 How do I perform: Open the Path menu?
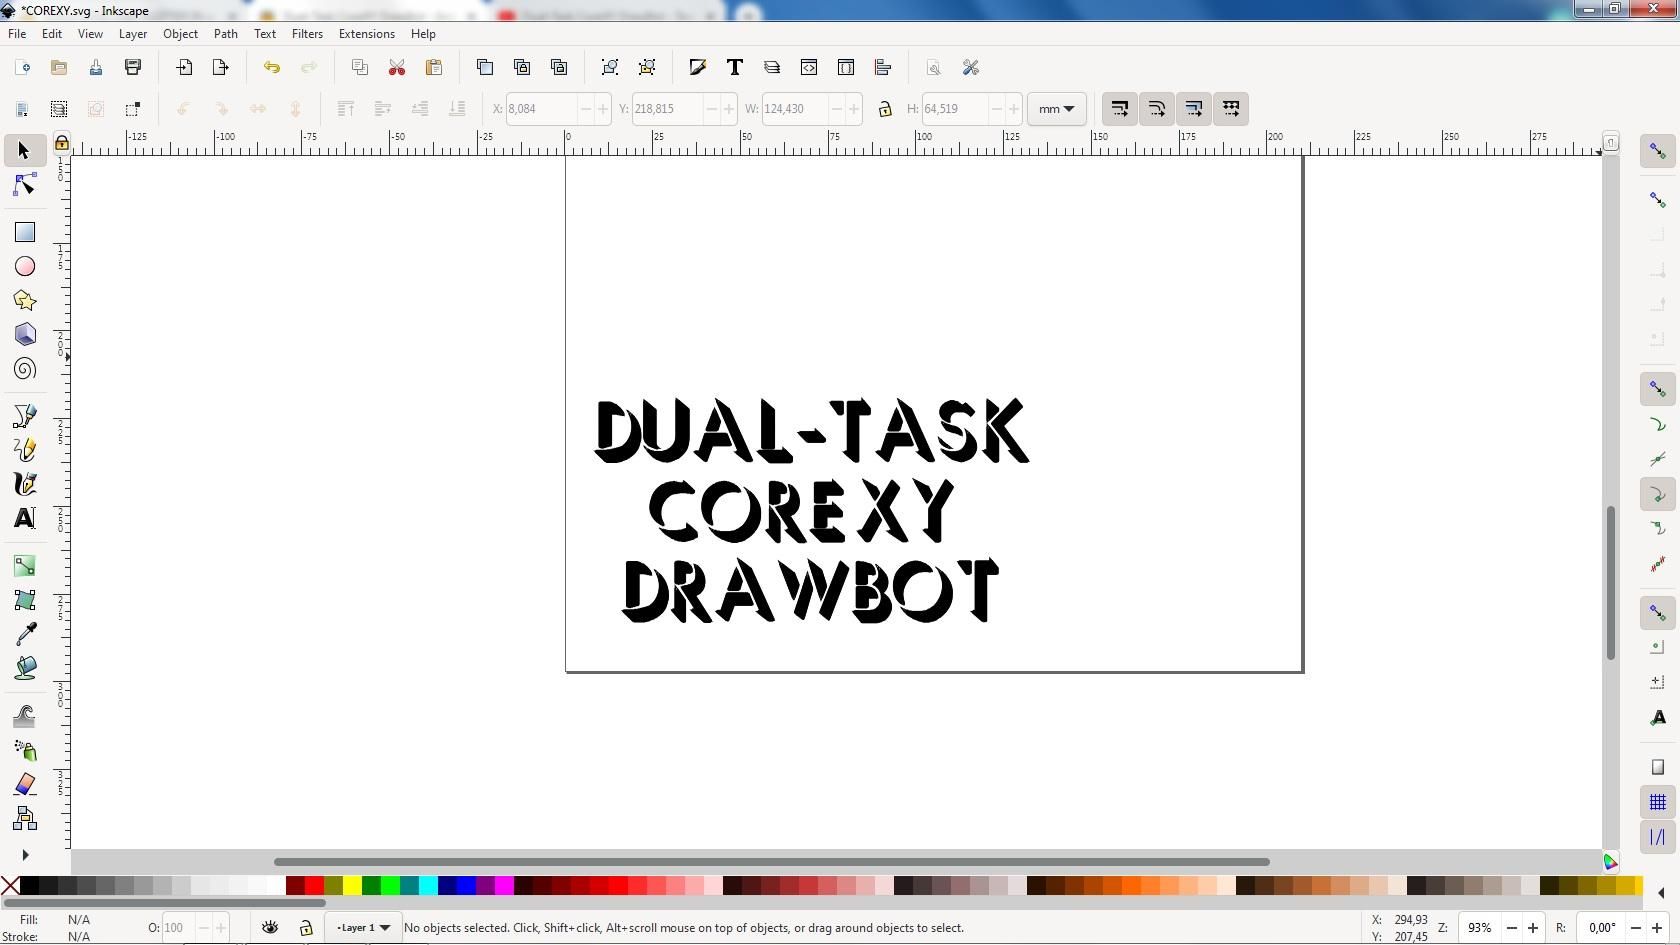(x=225, y=33)
